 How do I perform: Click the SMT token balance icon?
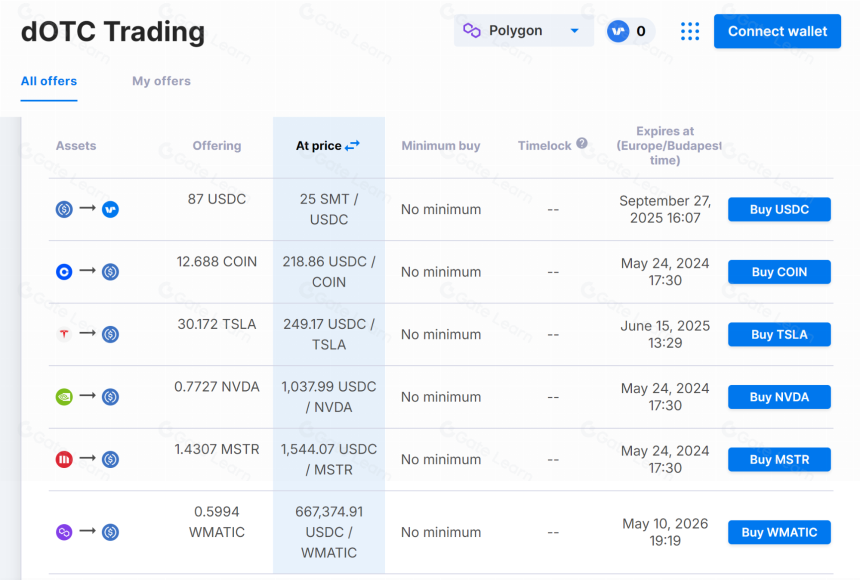(618, 31)
